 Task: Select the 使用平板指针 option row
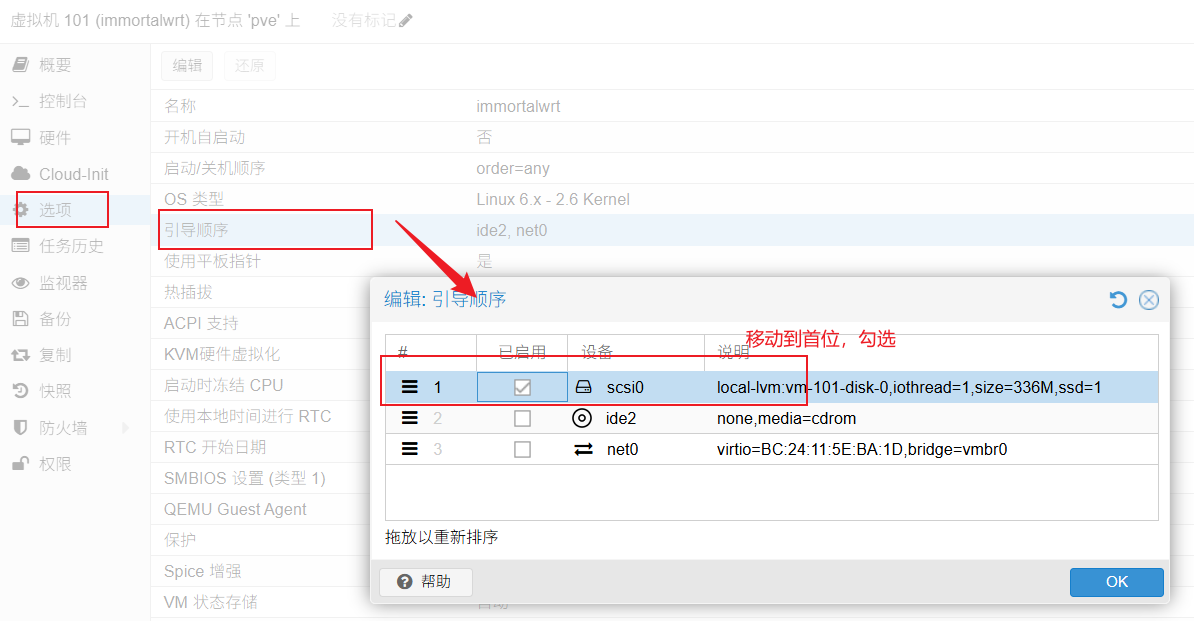672,261
